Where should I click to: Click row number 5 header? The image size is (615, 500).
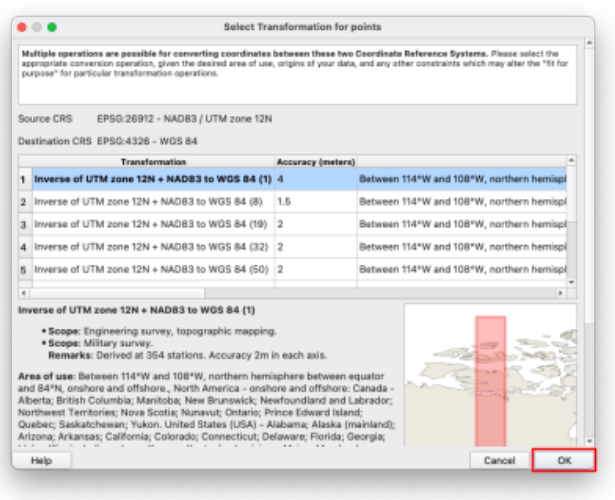coord(25,269)
